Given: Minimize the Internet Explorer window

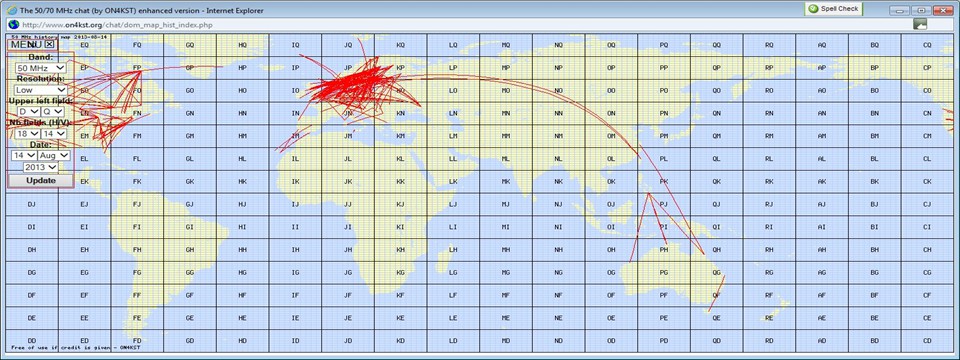Looking at the screenshot, I should tap(899, 10).
